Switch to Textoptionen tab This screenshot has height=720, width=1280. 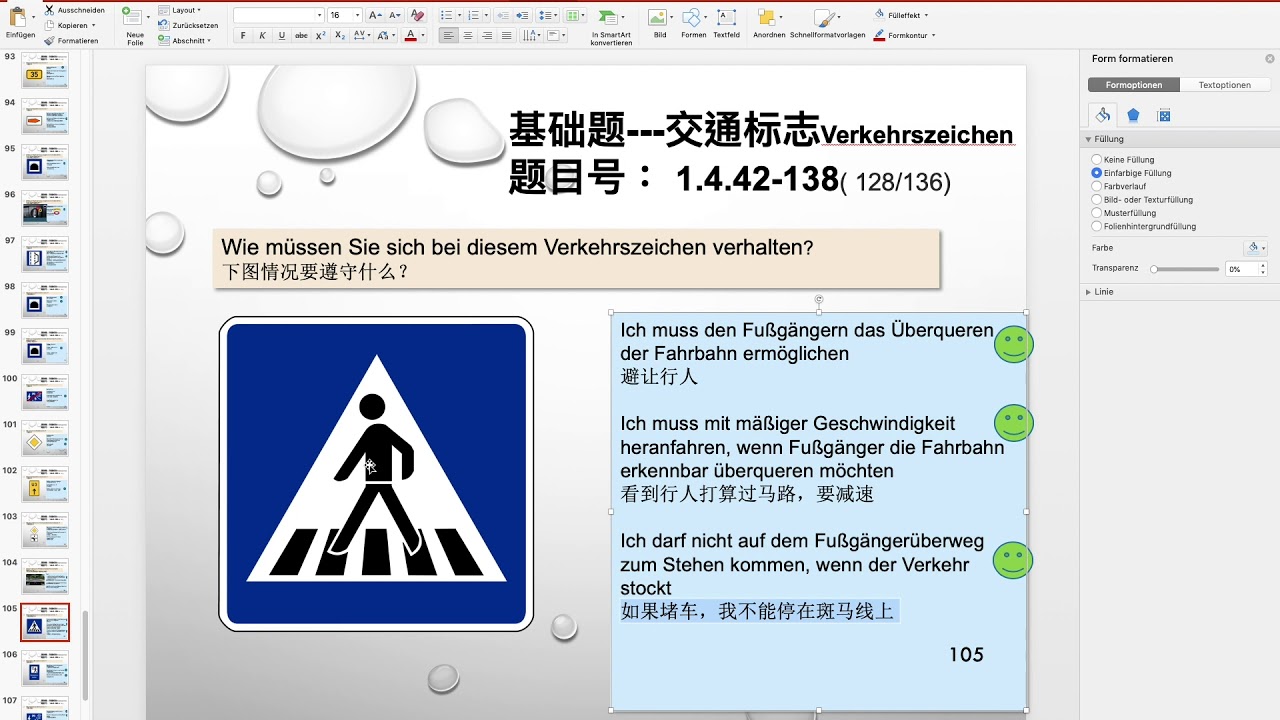[x=1225, y=85]
